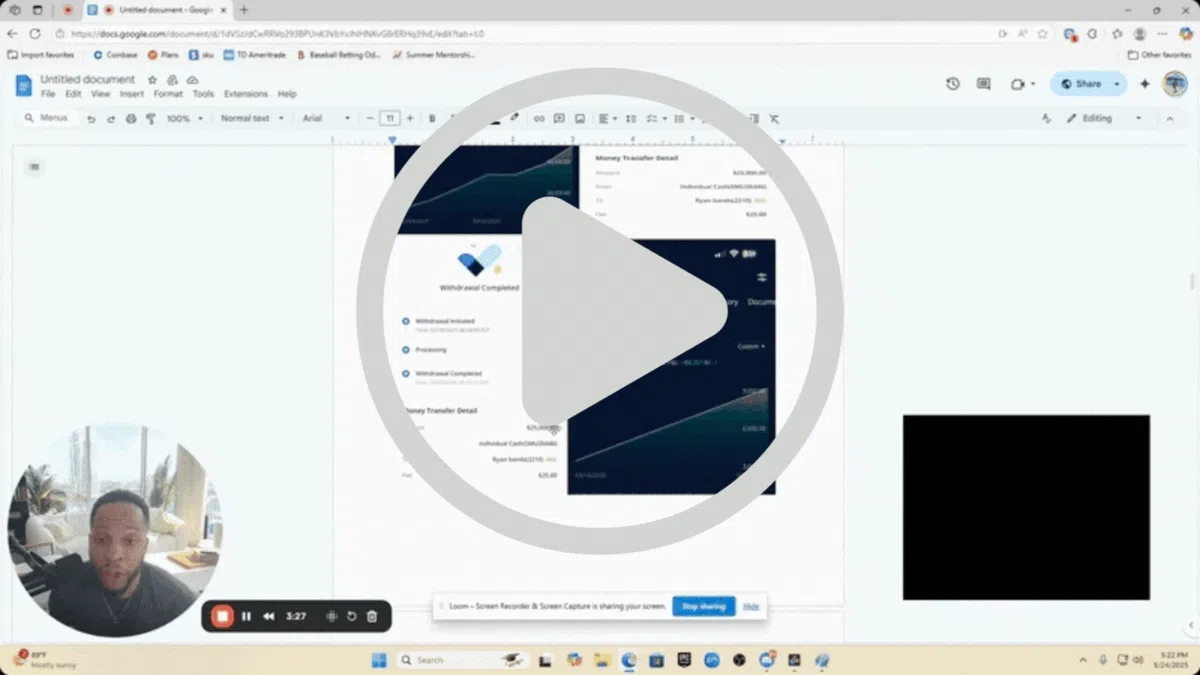Open the Editing mode dropdown
Image resolution: width=1200 pixels, height=675 pixels.
point(1103,118)
